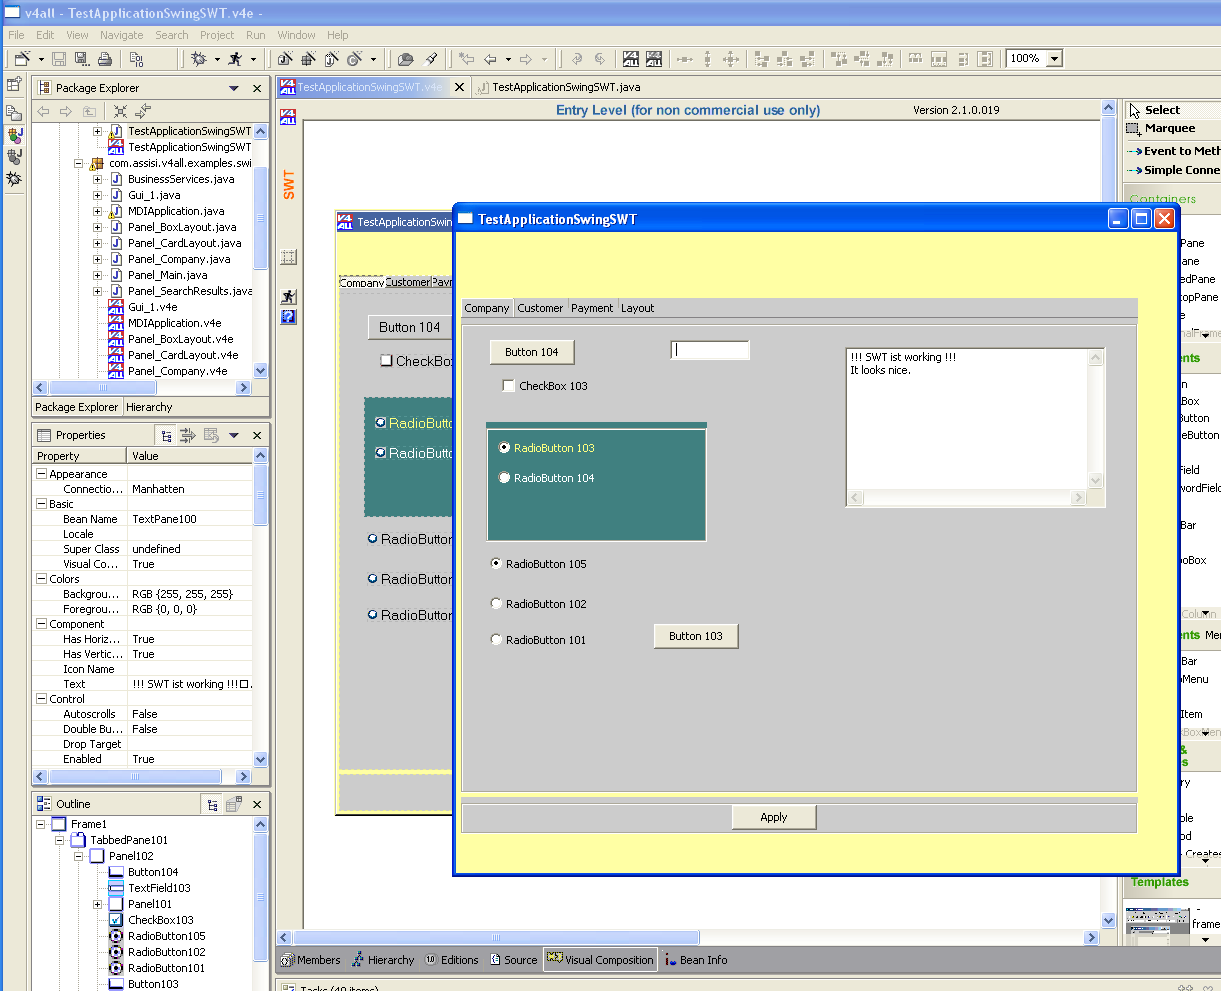This screenshot has height=991, width=1221.
Task: Click the editor's horizontal scrollbar thumb
Action: [495, 938]
